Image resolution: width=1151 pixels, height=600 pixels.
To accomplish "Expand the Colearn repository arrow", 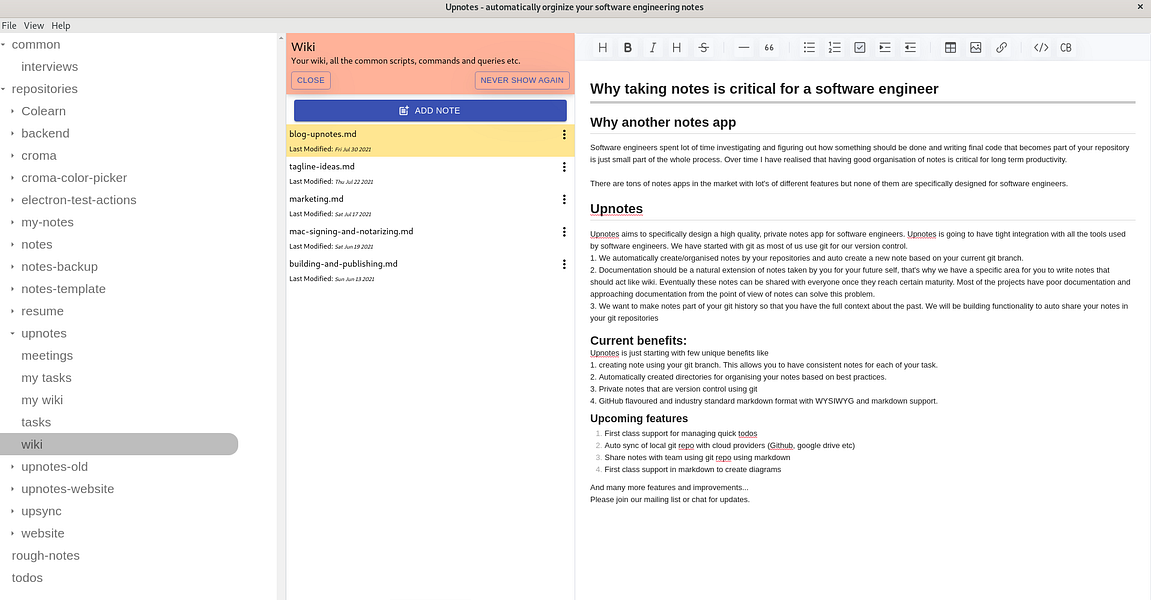I will point(12,112).
